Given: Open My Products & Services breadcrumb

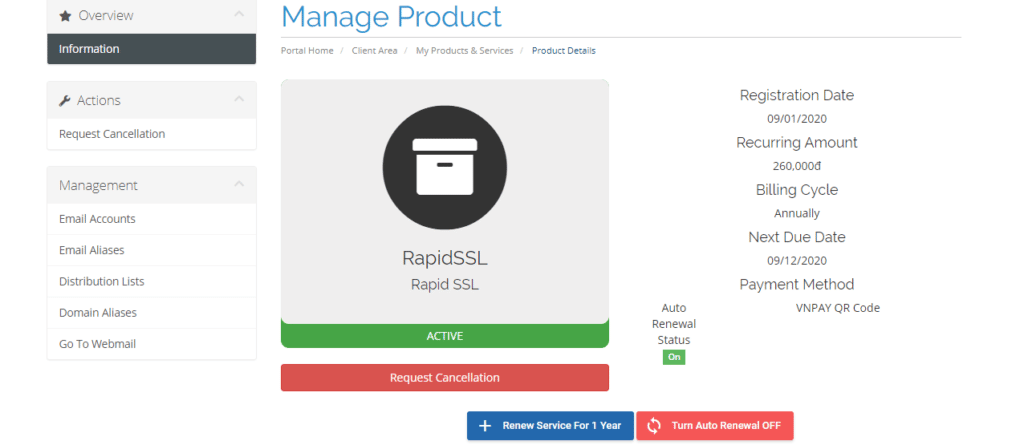Looking at the screenshot, I should point(464,50).
